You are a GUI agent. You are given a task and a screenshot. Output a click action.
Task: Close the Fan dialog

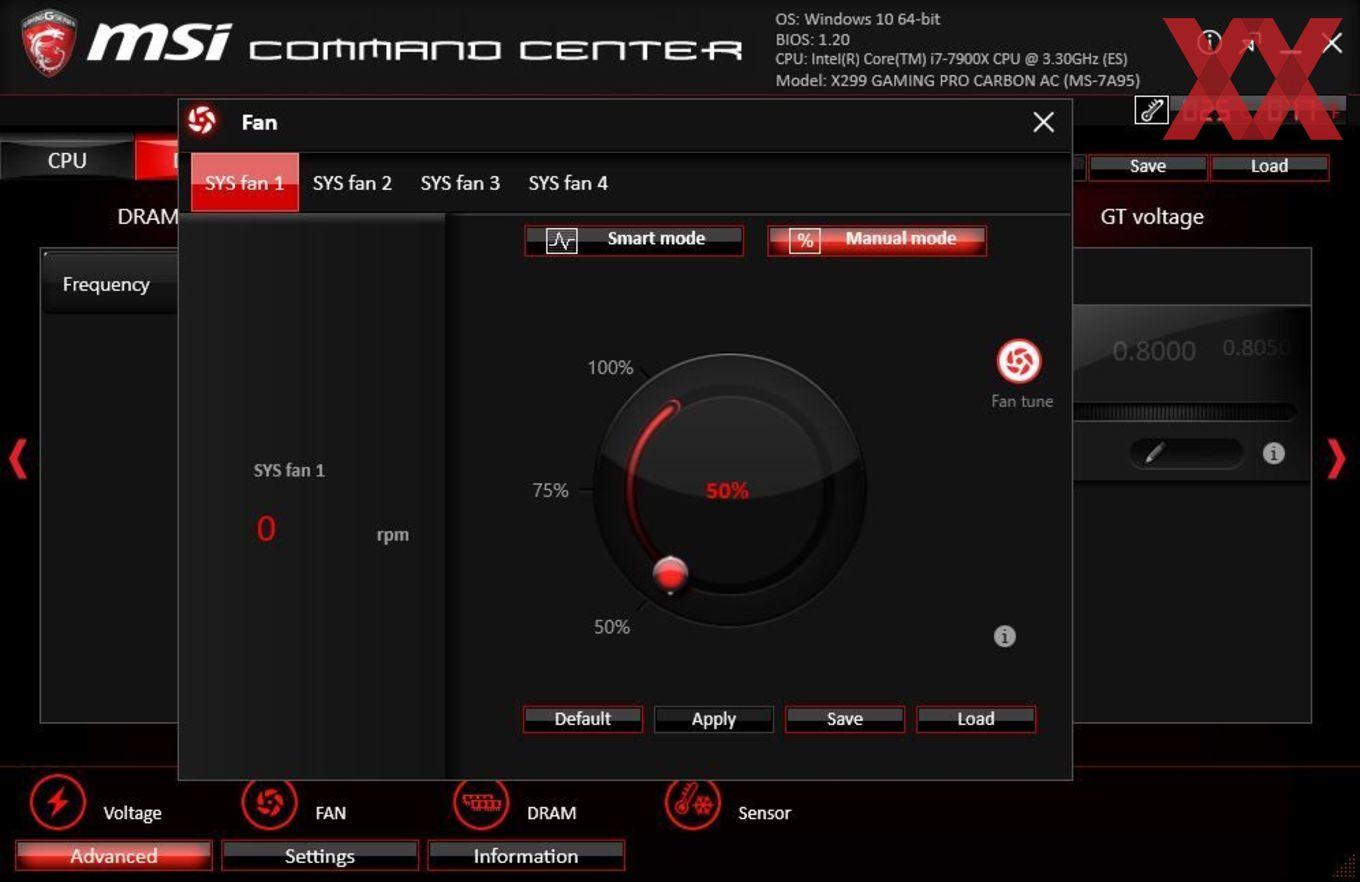[x=1043, y=122]
